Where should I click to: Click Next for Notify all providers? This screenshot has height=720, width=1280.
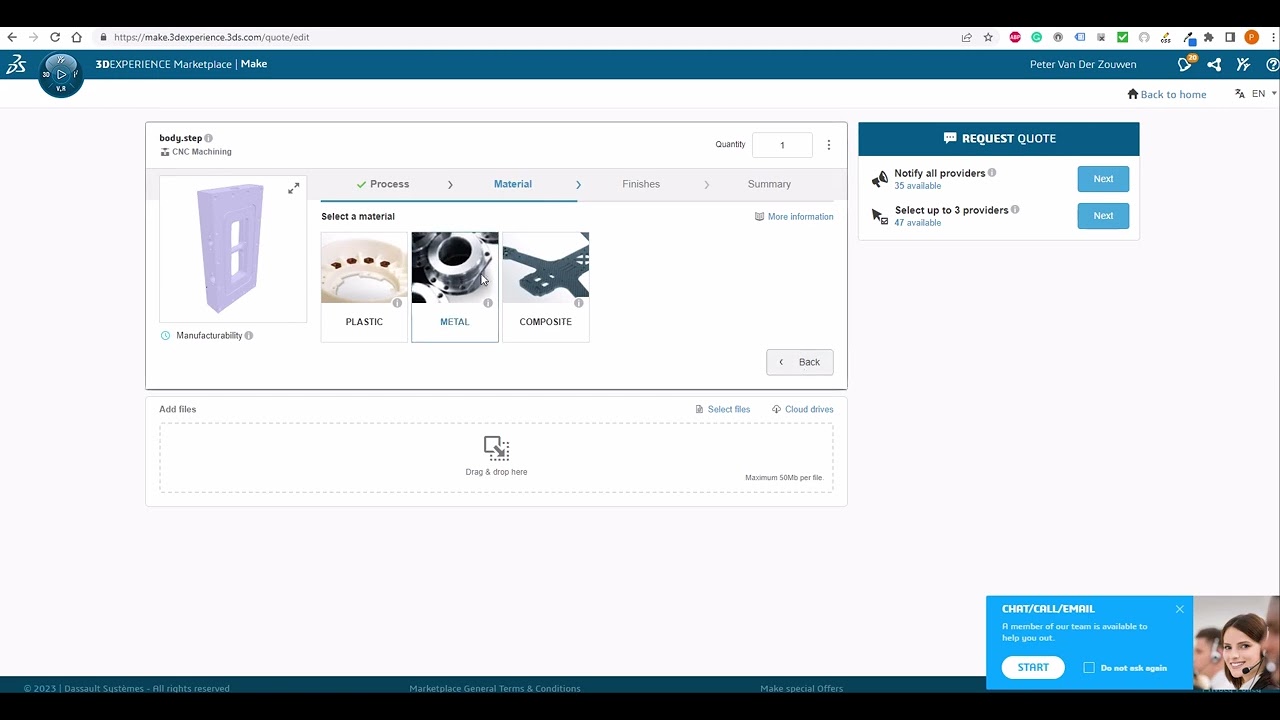pyautogui.click(x=1103, y=179)
